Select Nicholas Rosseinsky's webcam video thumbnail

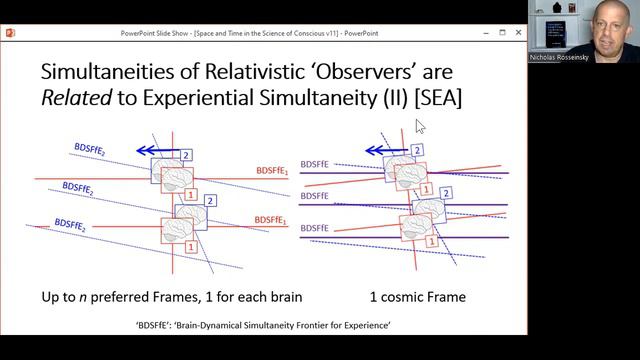(x=584, y=31)
